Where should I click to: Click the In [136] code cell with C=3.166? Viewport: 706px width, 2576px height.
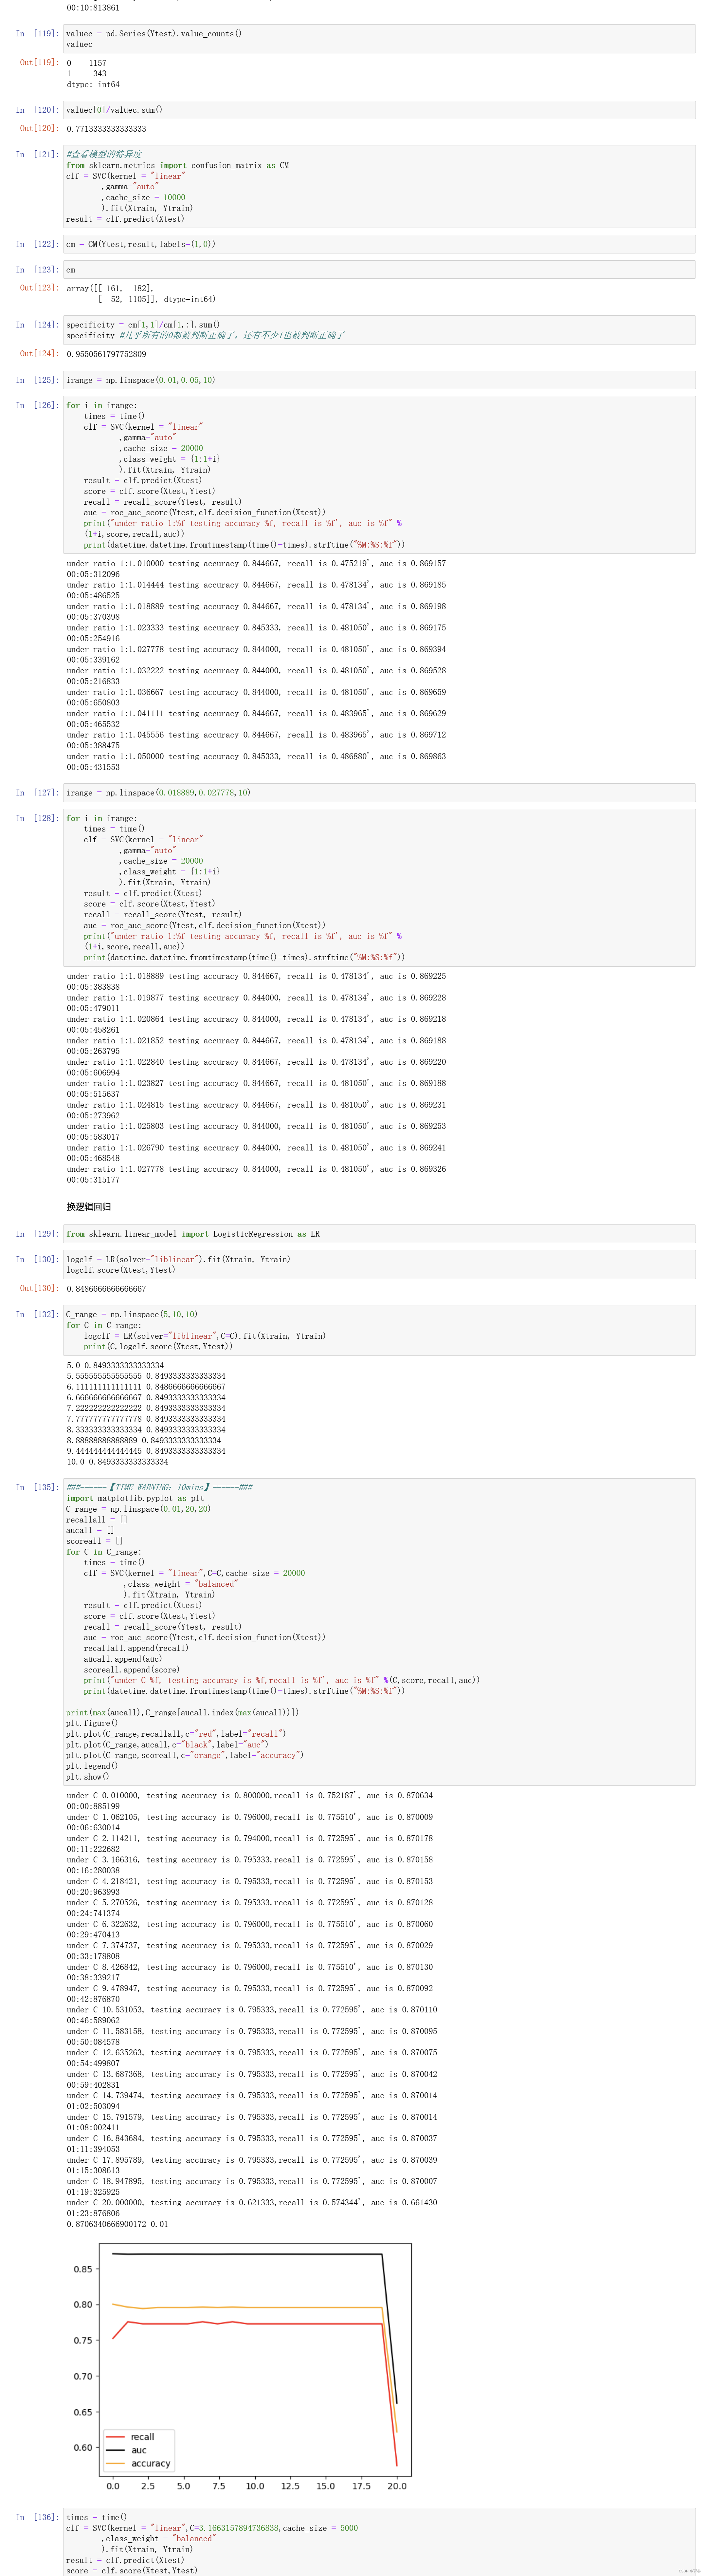379,2542
